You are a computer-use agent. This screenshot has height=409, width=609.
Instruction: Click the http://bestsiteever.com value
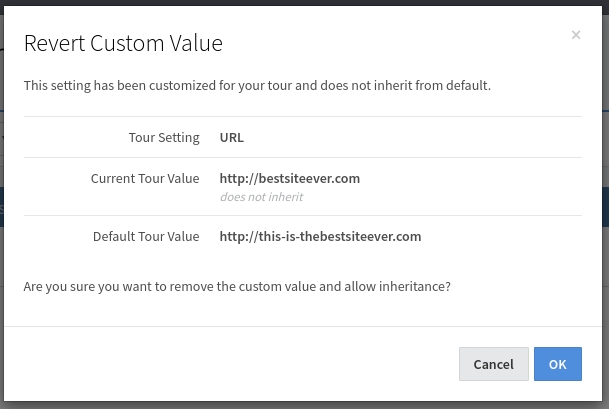290,179
